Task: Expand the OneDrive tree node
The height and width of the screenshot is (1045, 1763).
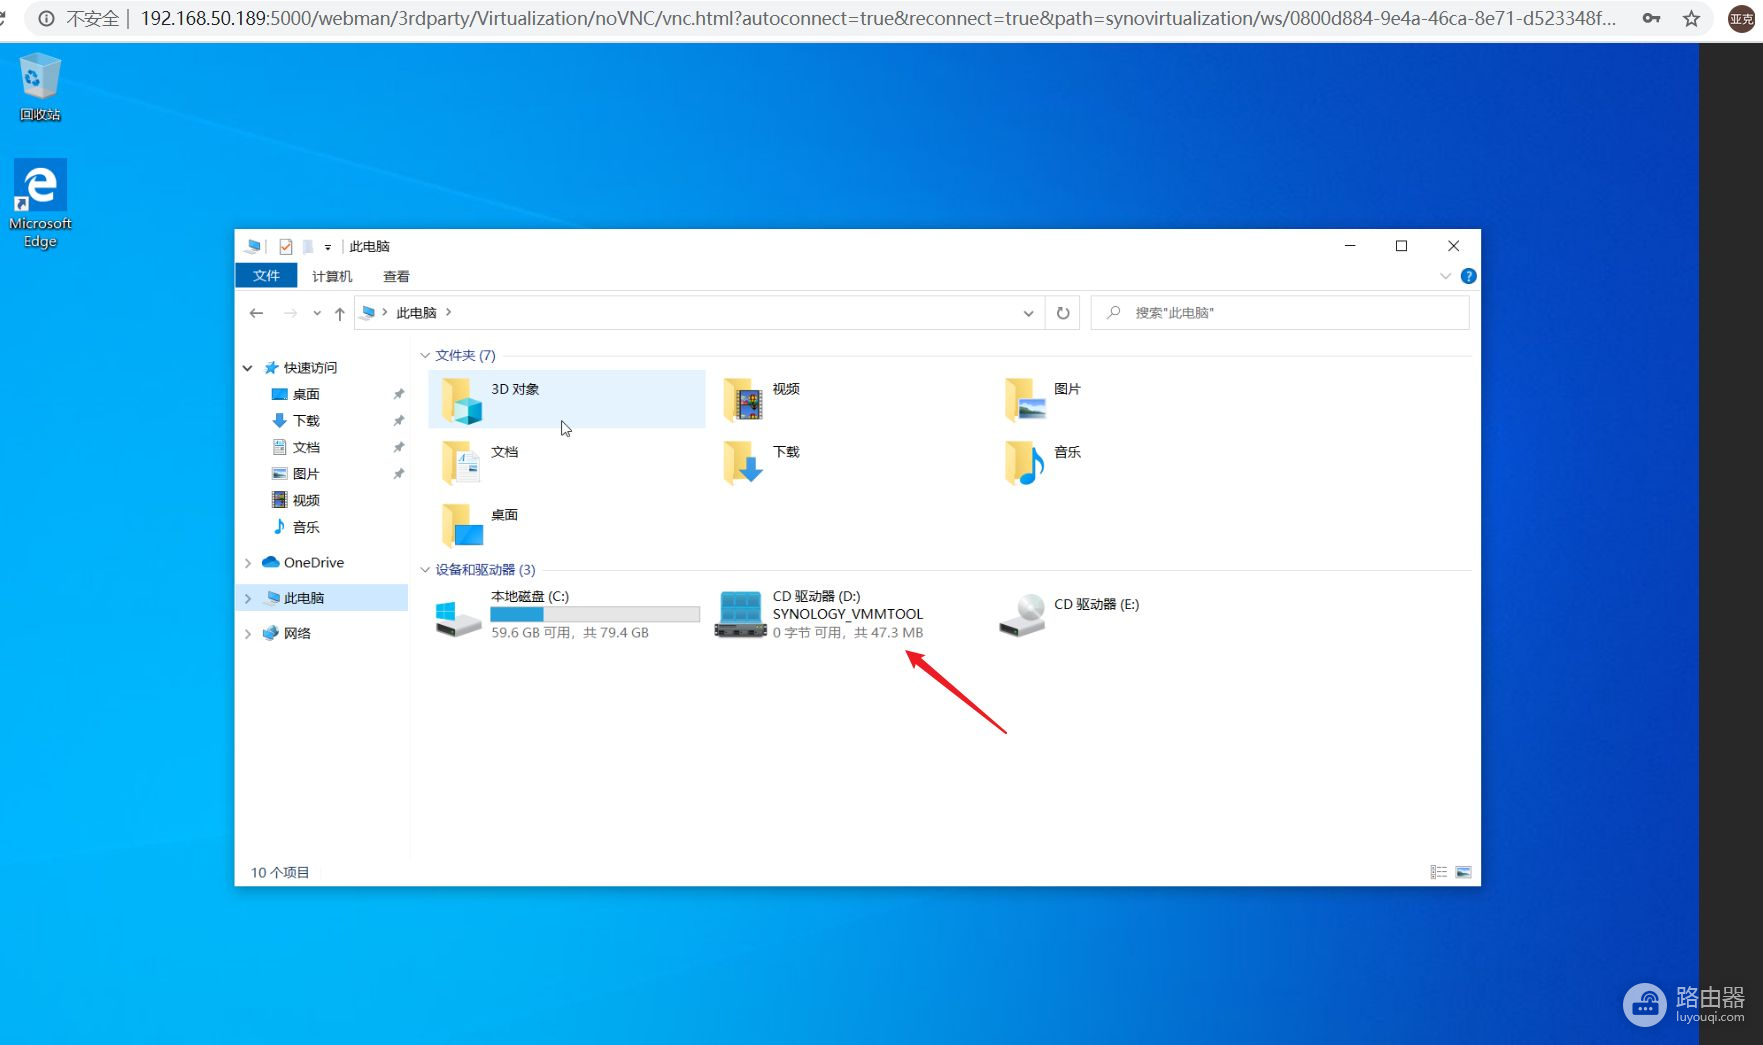Action: (x=248, y=563)
